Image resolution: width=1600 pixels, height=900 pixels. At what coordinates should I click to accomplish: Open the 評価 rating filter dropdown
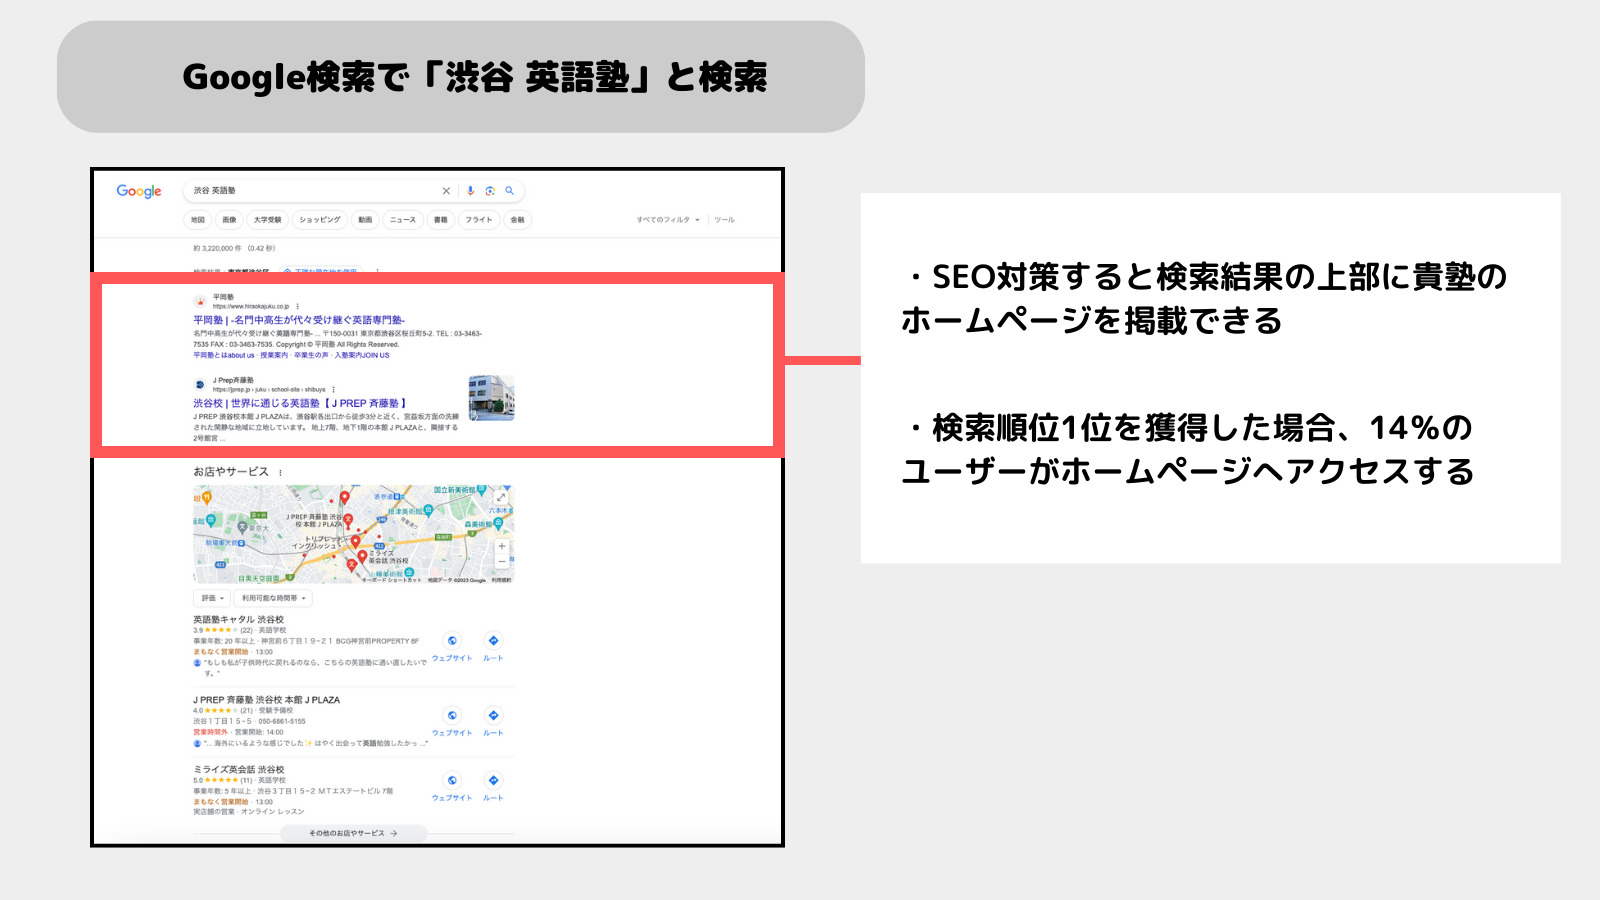click(212, 599)
